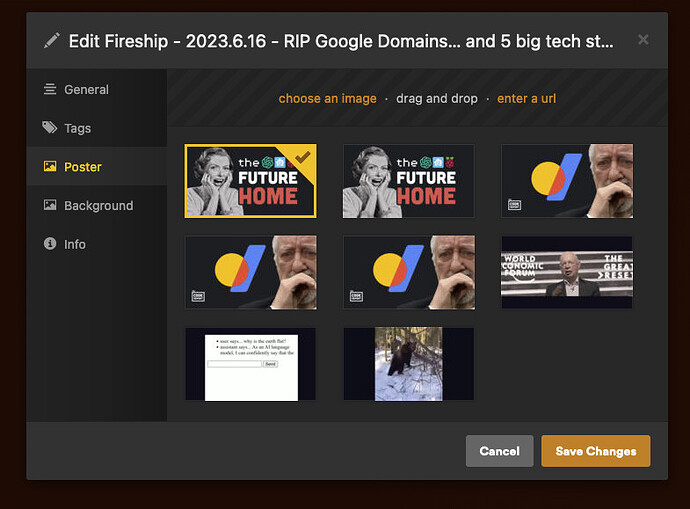The image size is (690, 509).
Task: Click the pencil edit icon in title
Action: [x=51, y=40]
